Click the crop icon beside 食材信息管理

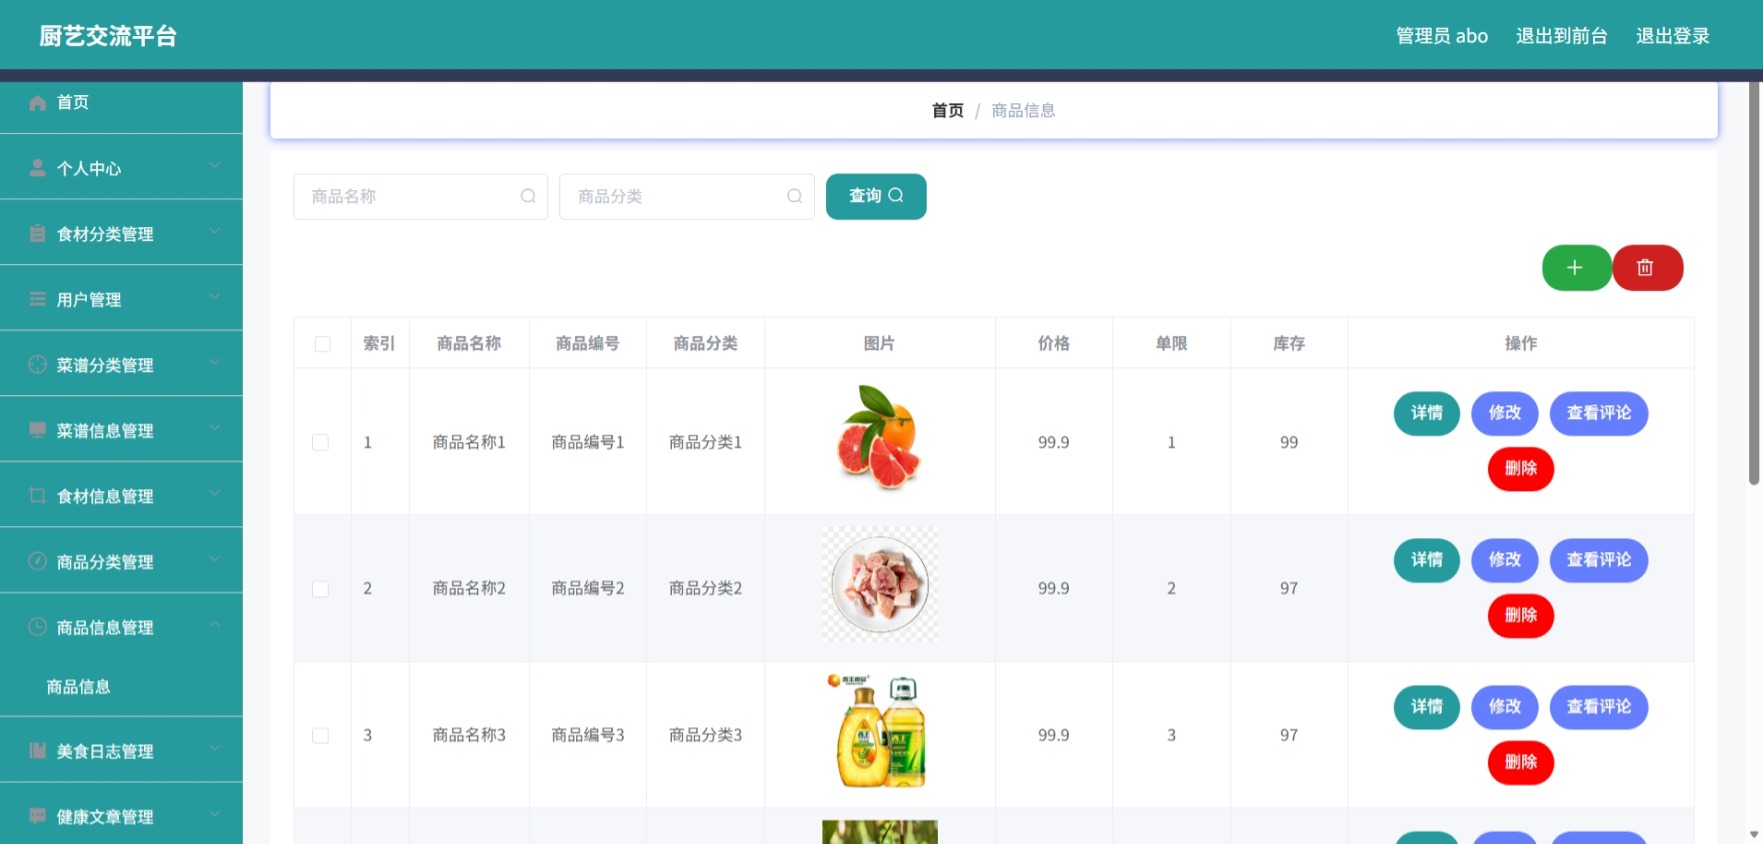click(x=37, y=496)
